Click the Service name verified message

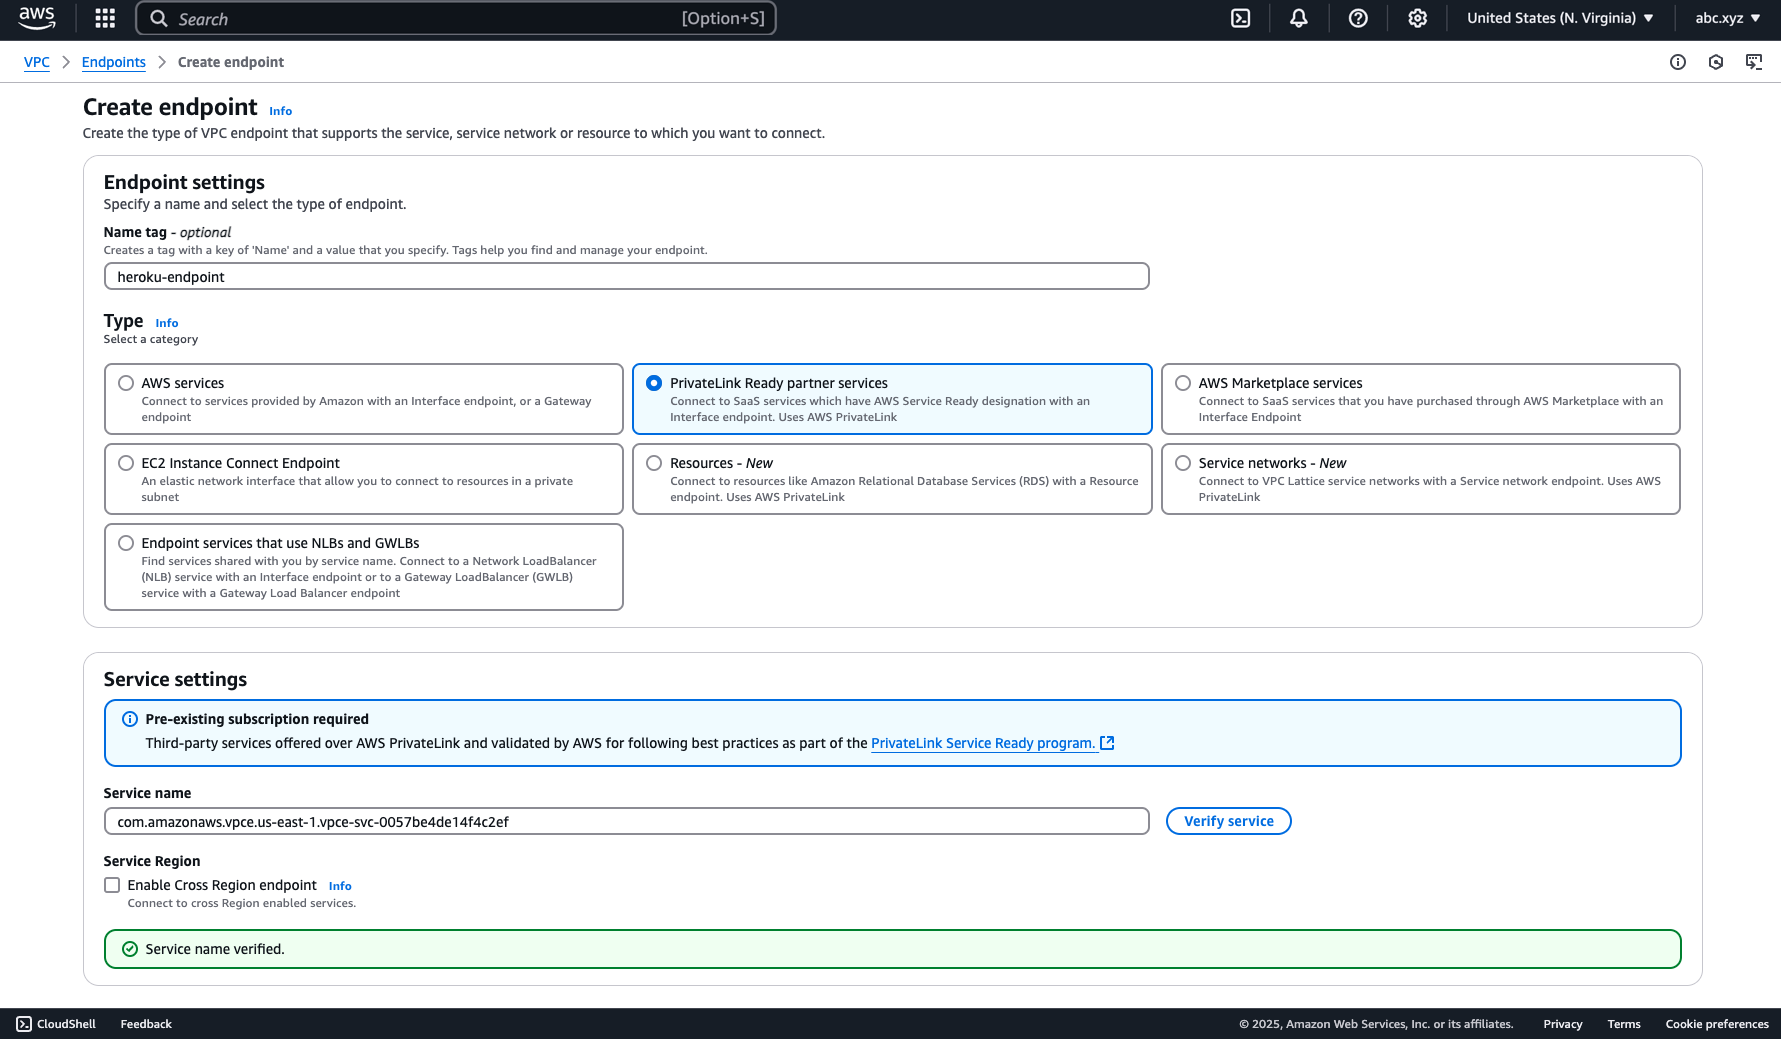coord(215,949)
